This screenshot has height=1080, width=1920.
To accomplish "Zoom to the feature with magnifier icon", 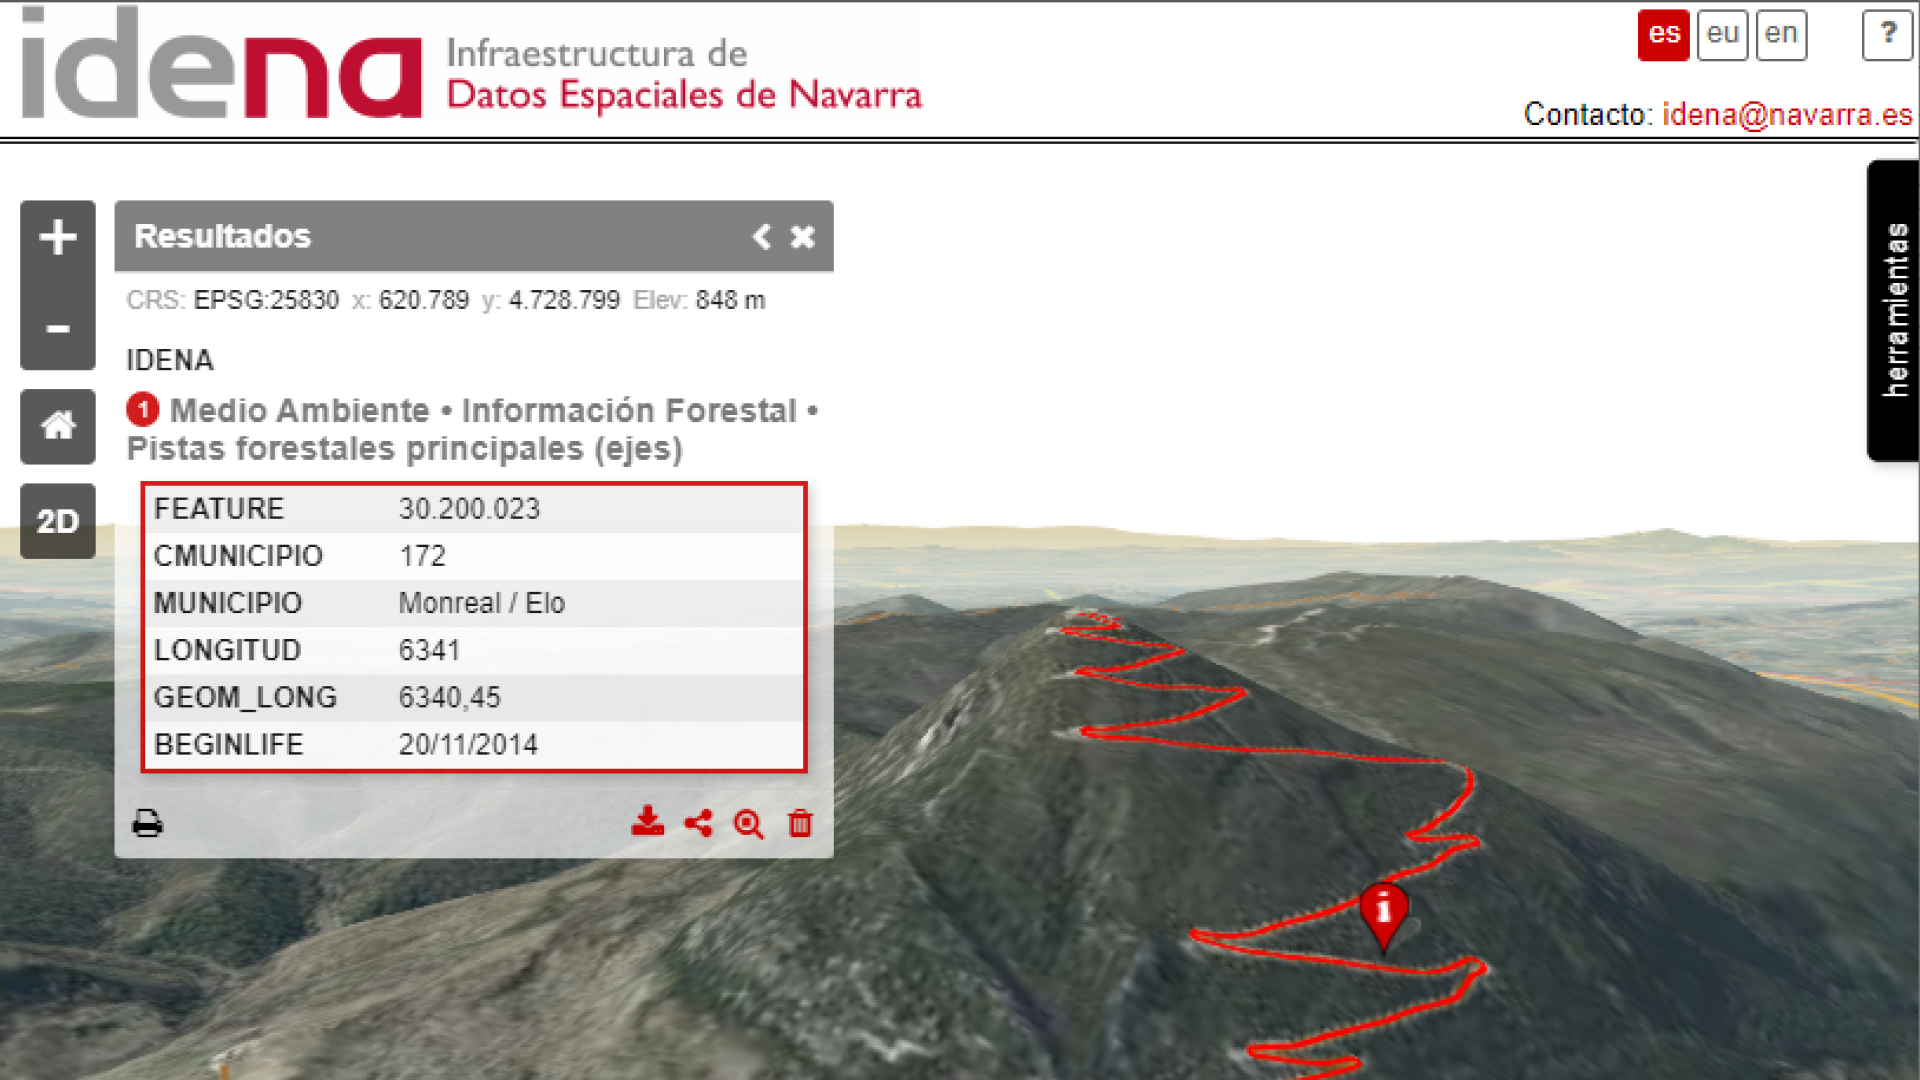I will pos(748,823).
